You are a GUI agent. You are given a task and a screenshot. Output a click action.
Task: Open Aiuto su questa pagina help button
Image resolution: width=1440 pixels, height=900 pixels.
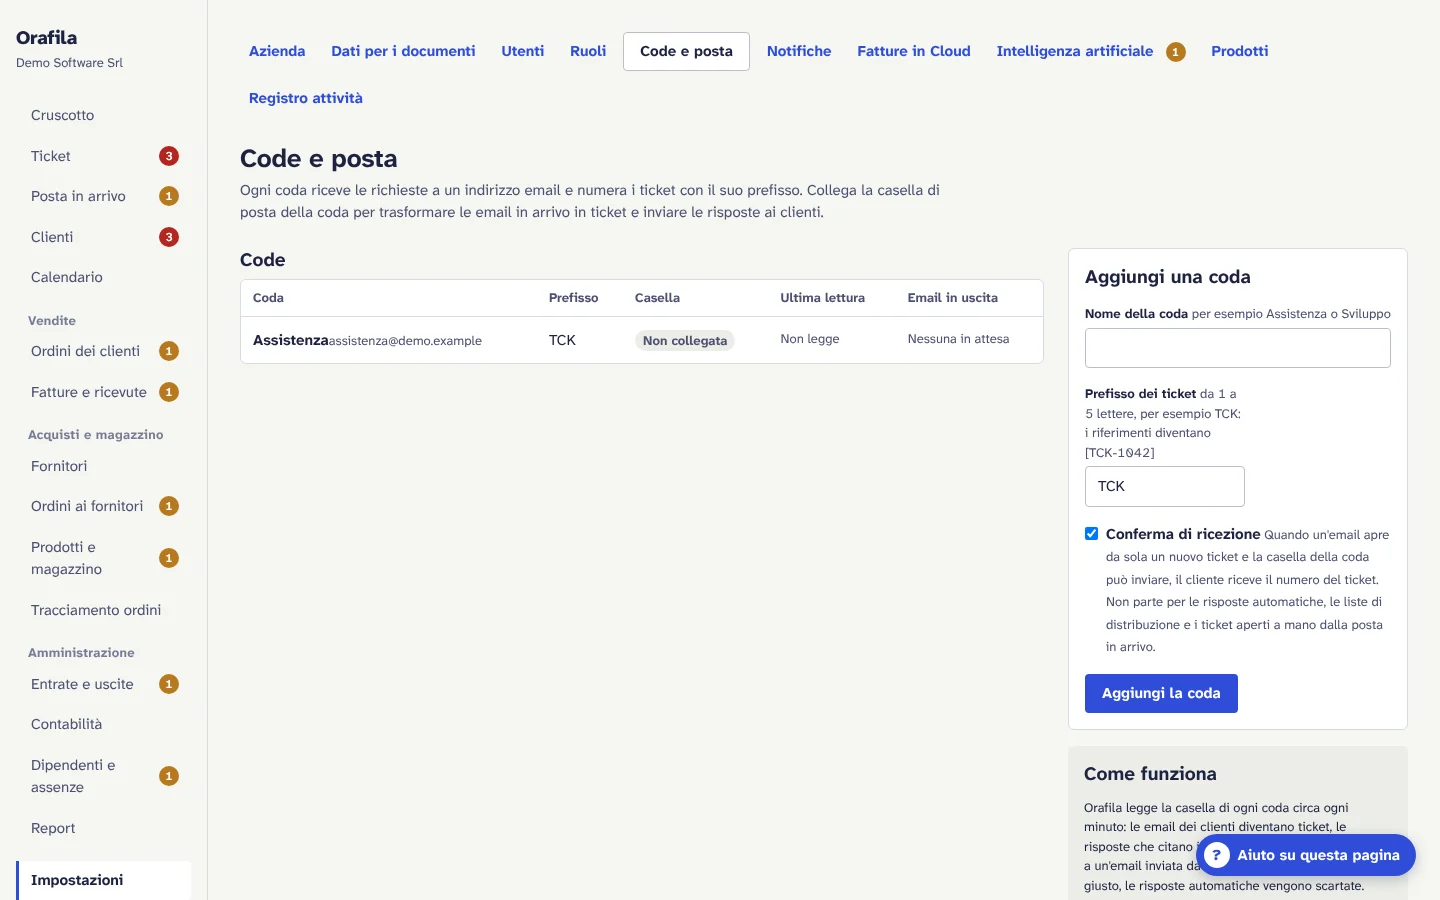(x=1306, y=855)
